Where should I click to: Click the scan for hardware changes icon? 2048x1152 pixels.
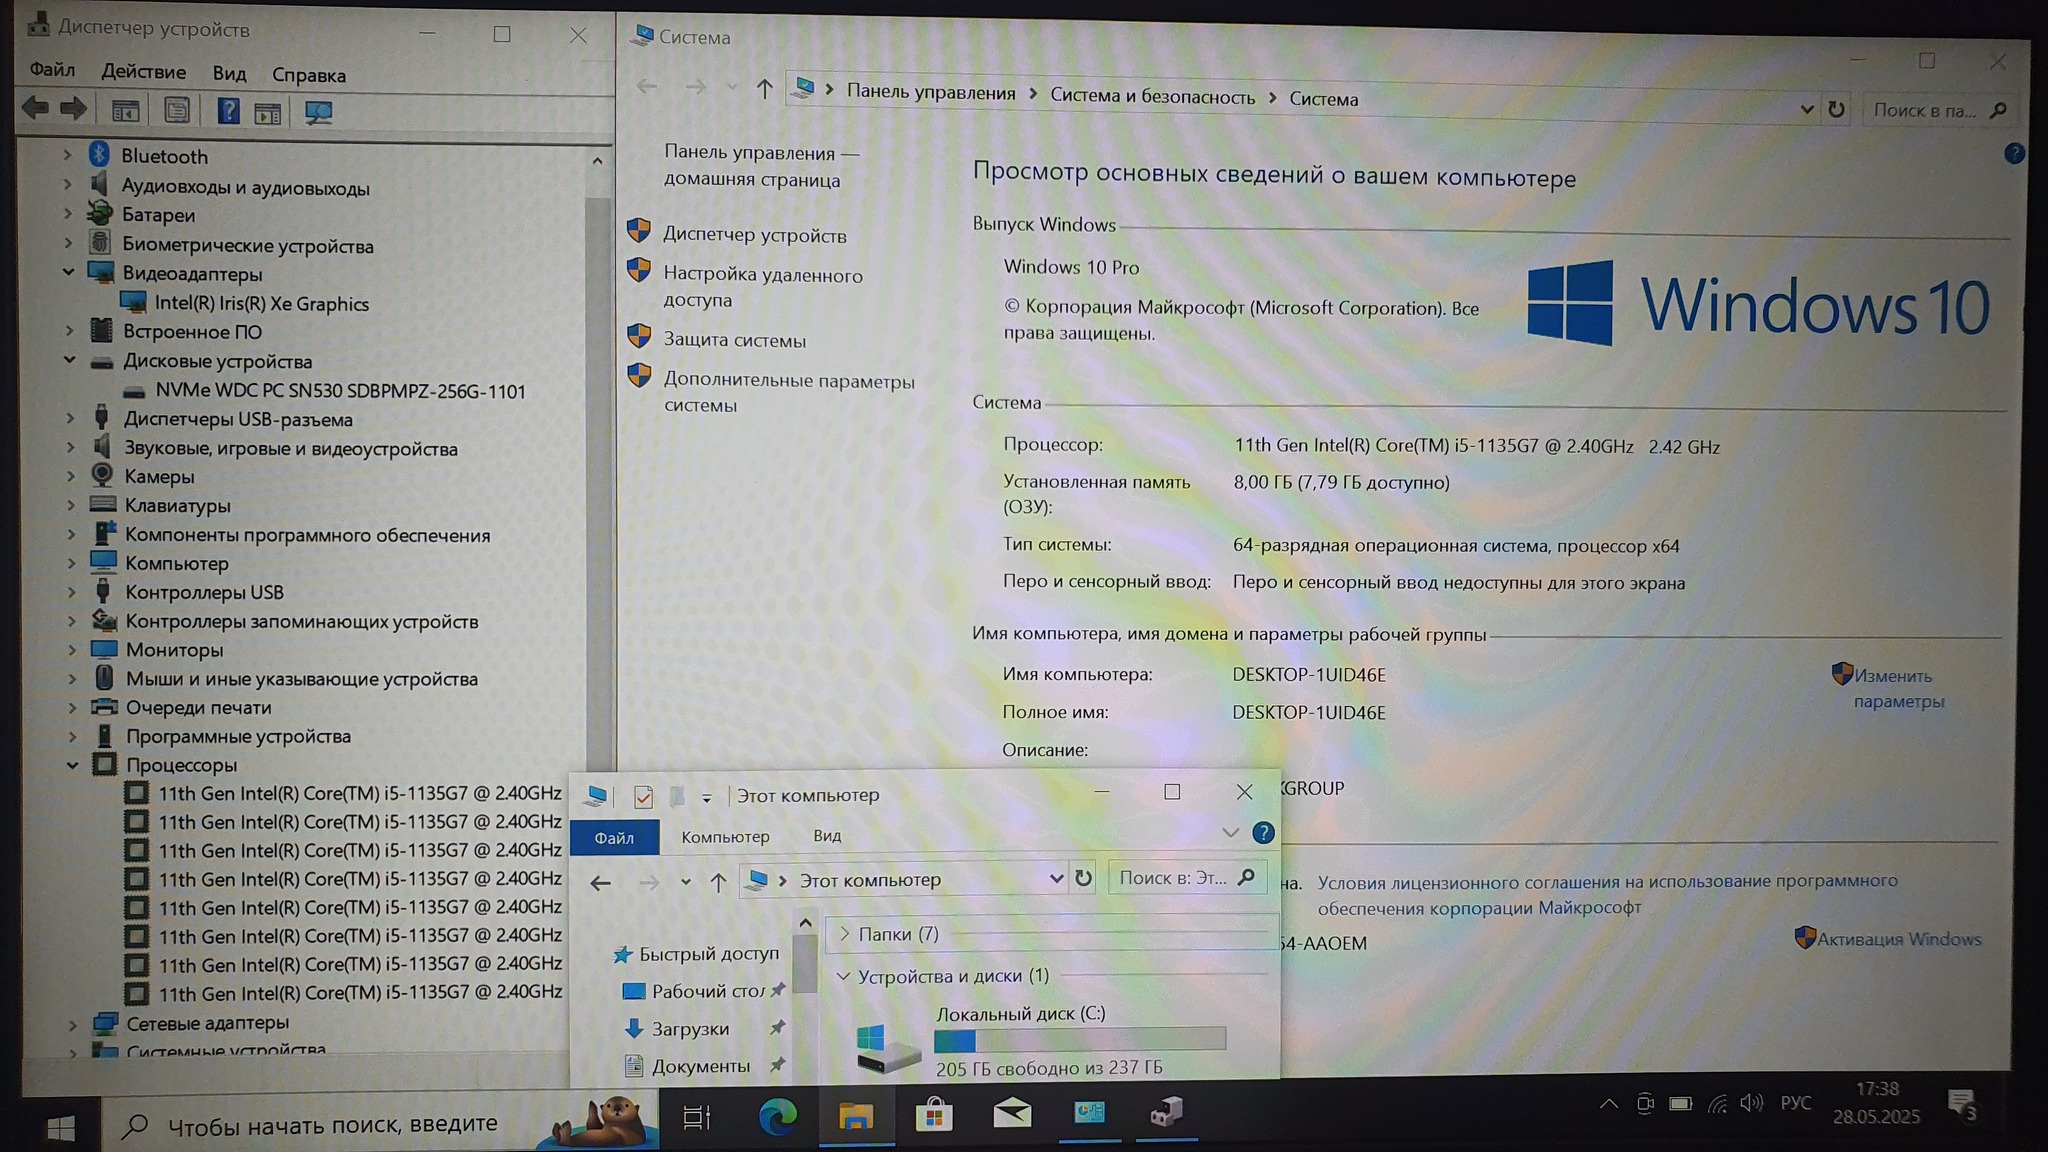(318, 112)
